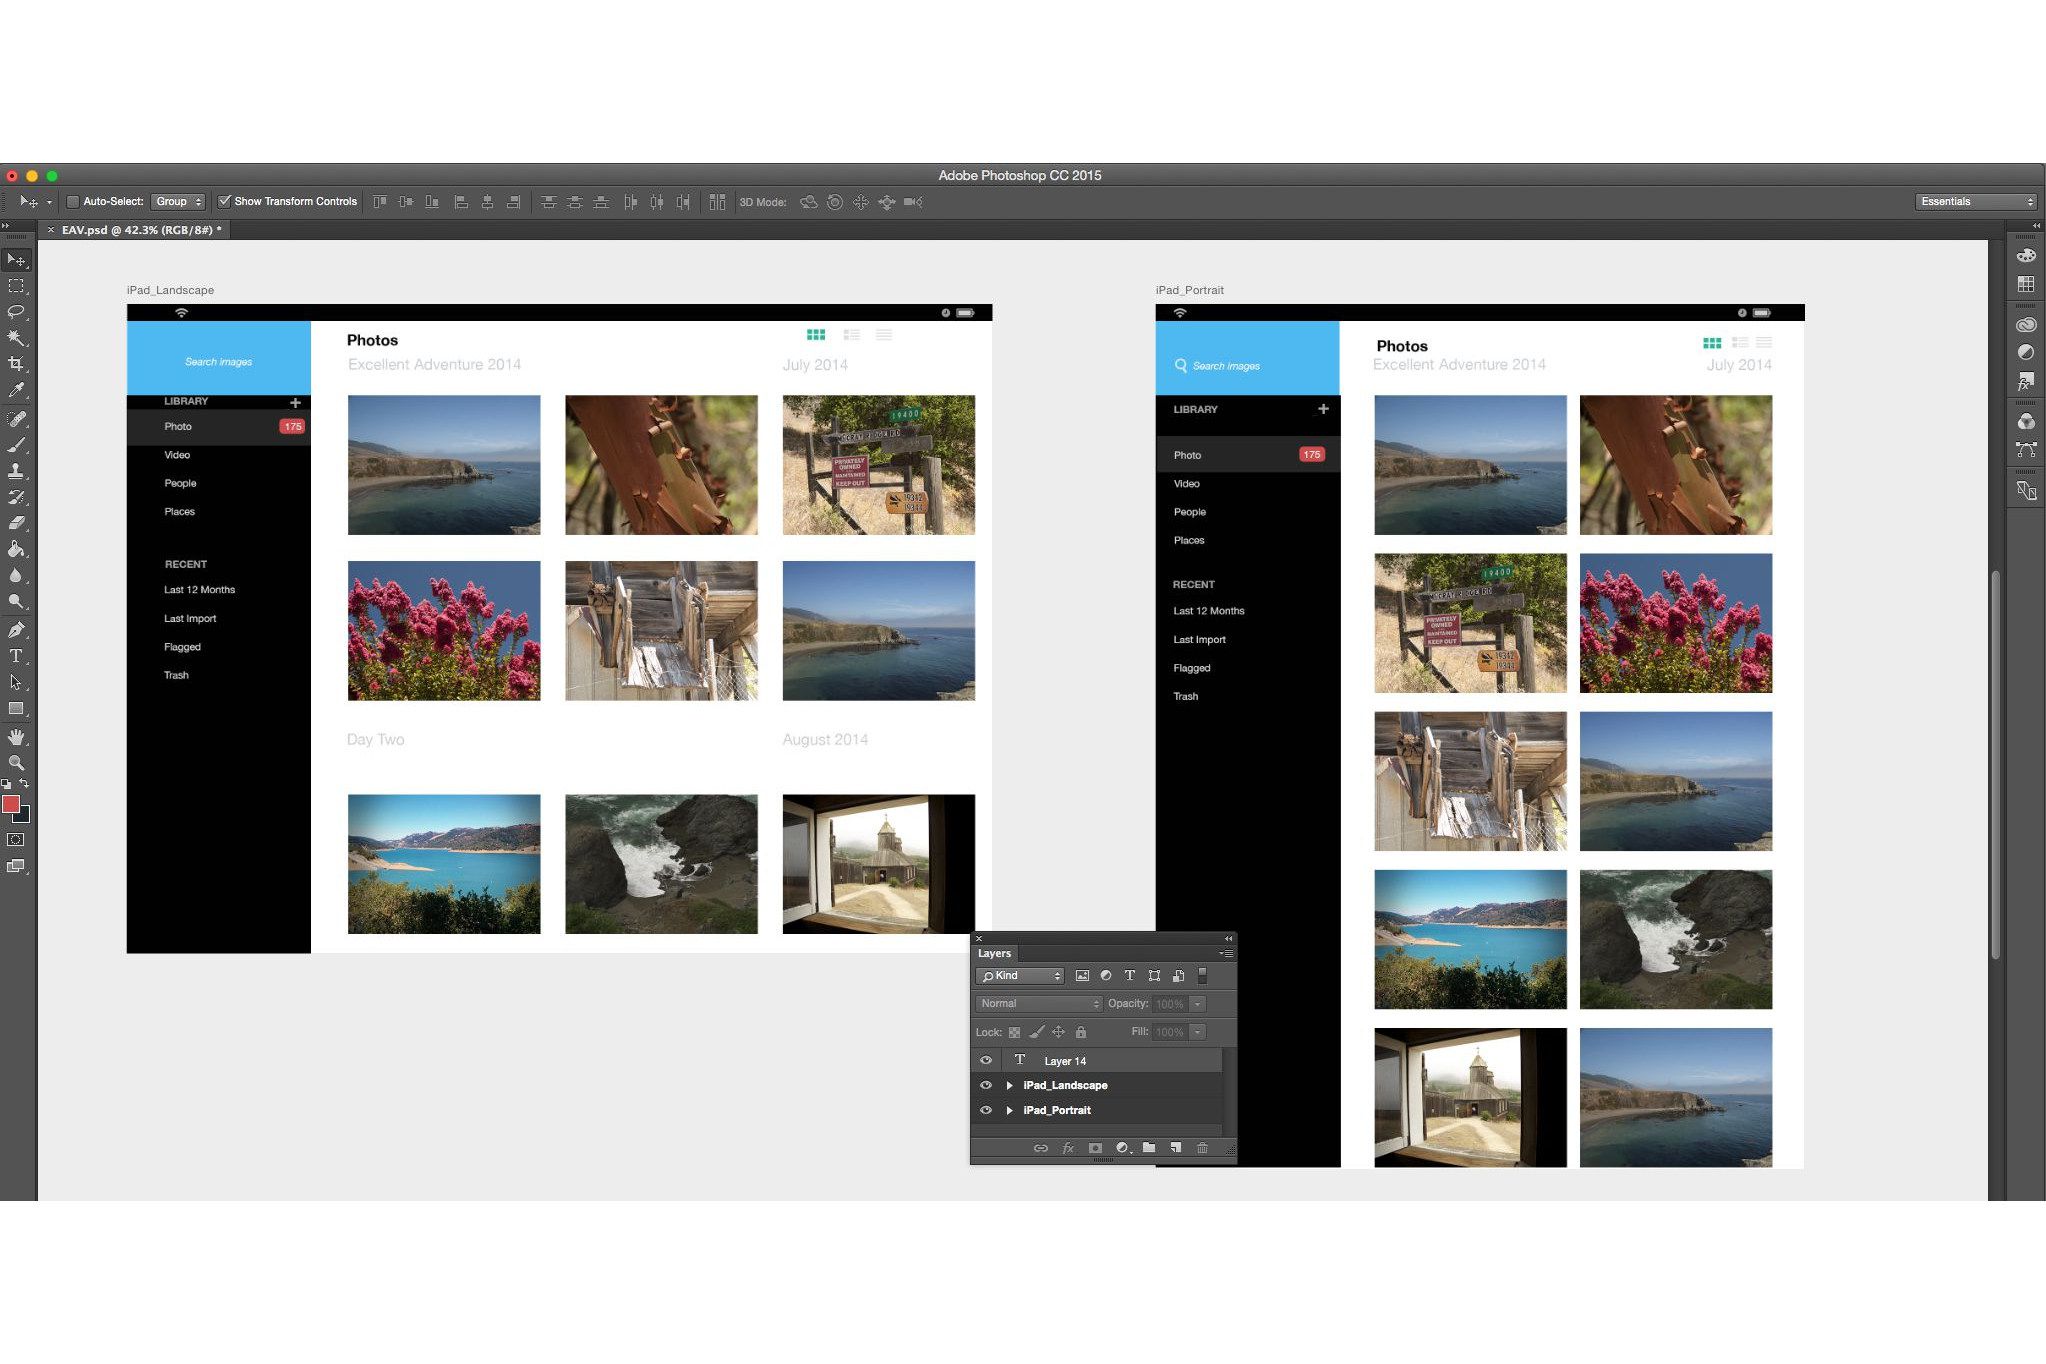This screenshot has width=2046, height=1364.
Task: Click the dark background color swatch
Action: point(25,816)
